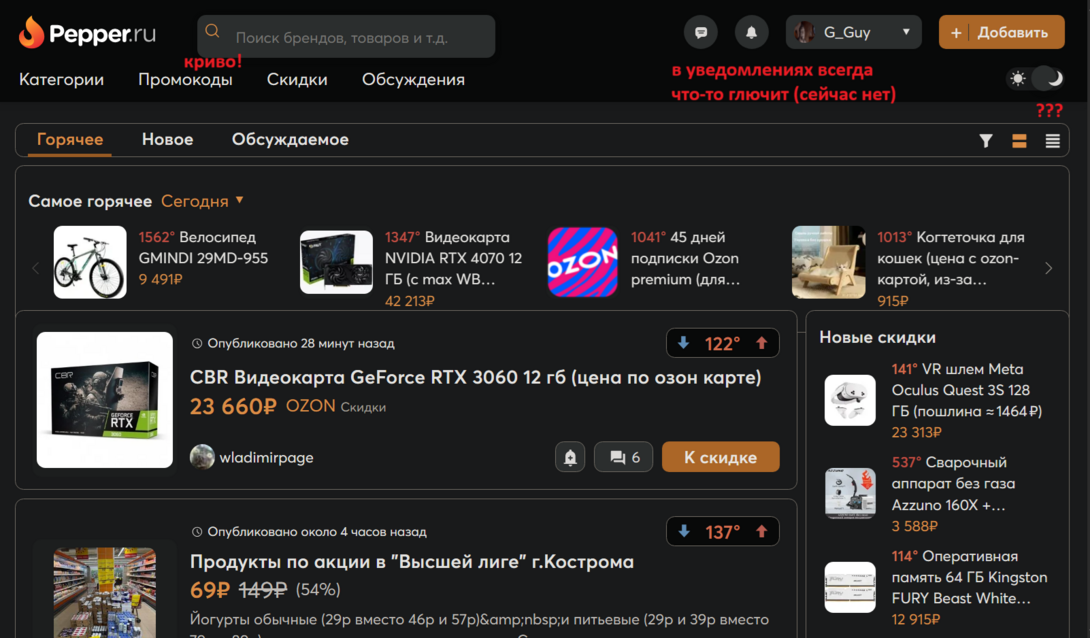
Task: Open the CBR Видеокарта GeForce RTX 3060 title
Action: click(x=475, y=377)
